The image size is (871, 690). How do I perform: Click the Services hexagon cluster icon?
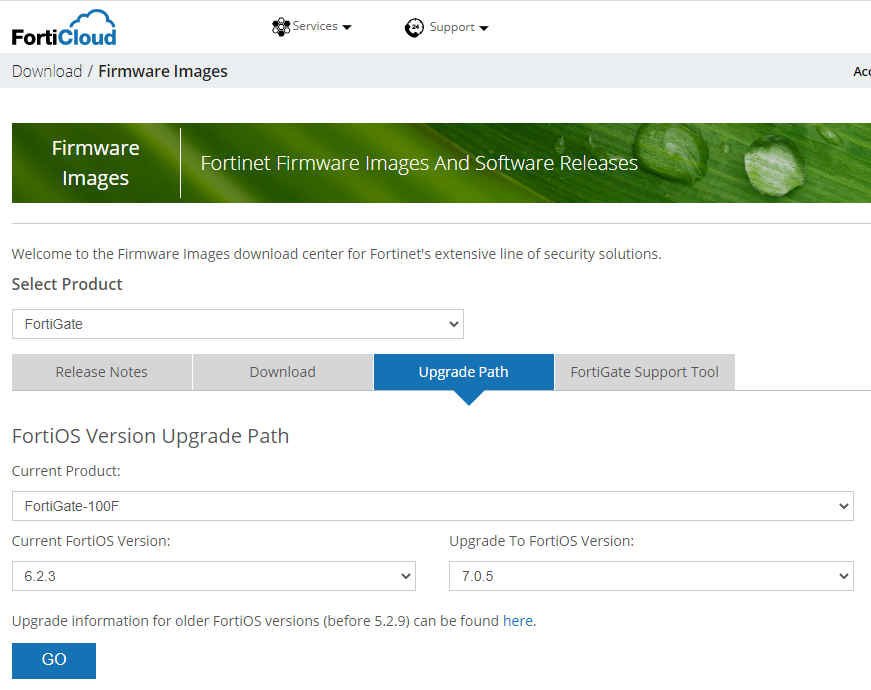point(281,27)
